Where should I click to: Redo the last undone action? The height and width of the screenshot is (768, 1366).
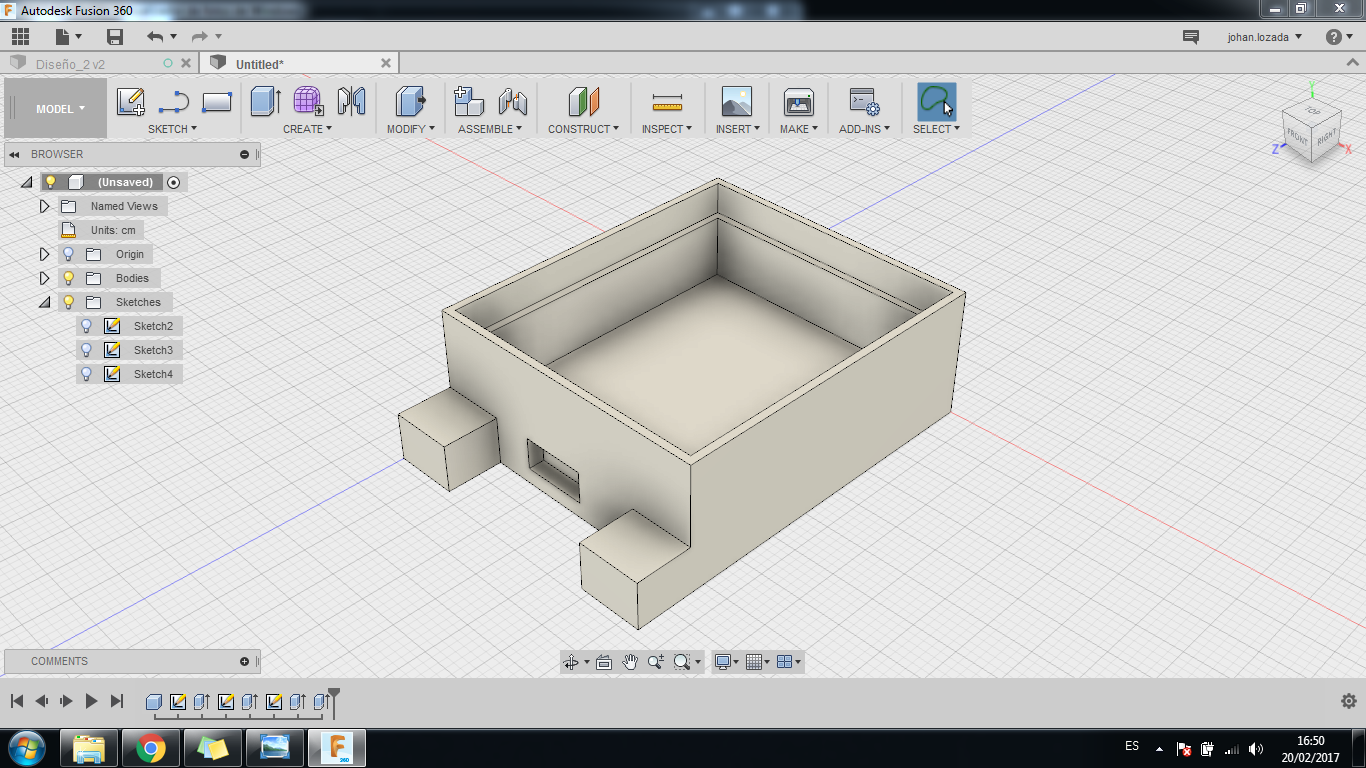199,37
